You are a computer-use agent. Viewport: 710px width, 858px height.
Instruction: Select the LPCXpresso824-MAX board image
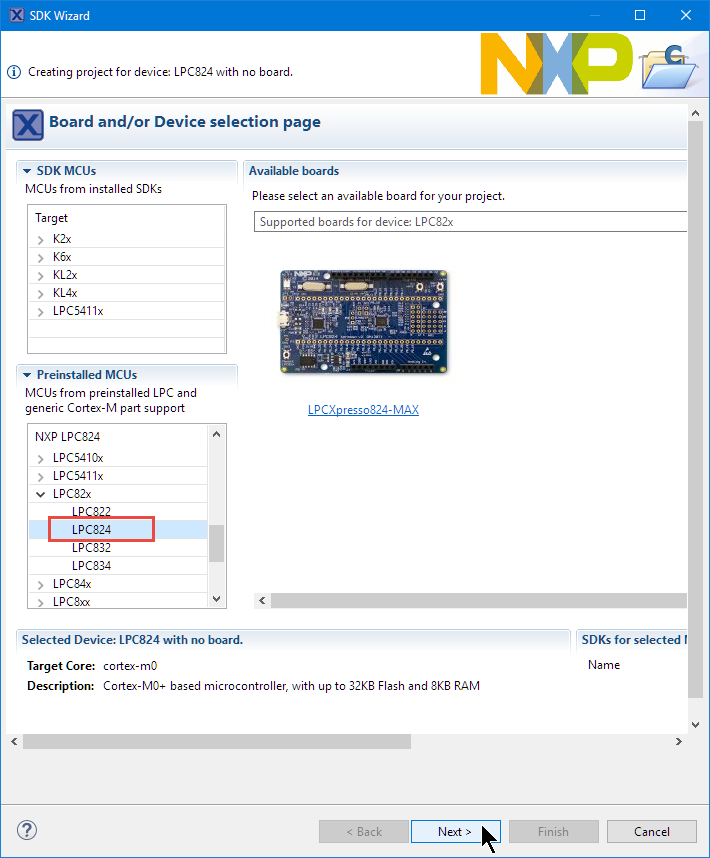tap(364, 320)
